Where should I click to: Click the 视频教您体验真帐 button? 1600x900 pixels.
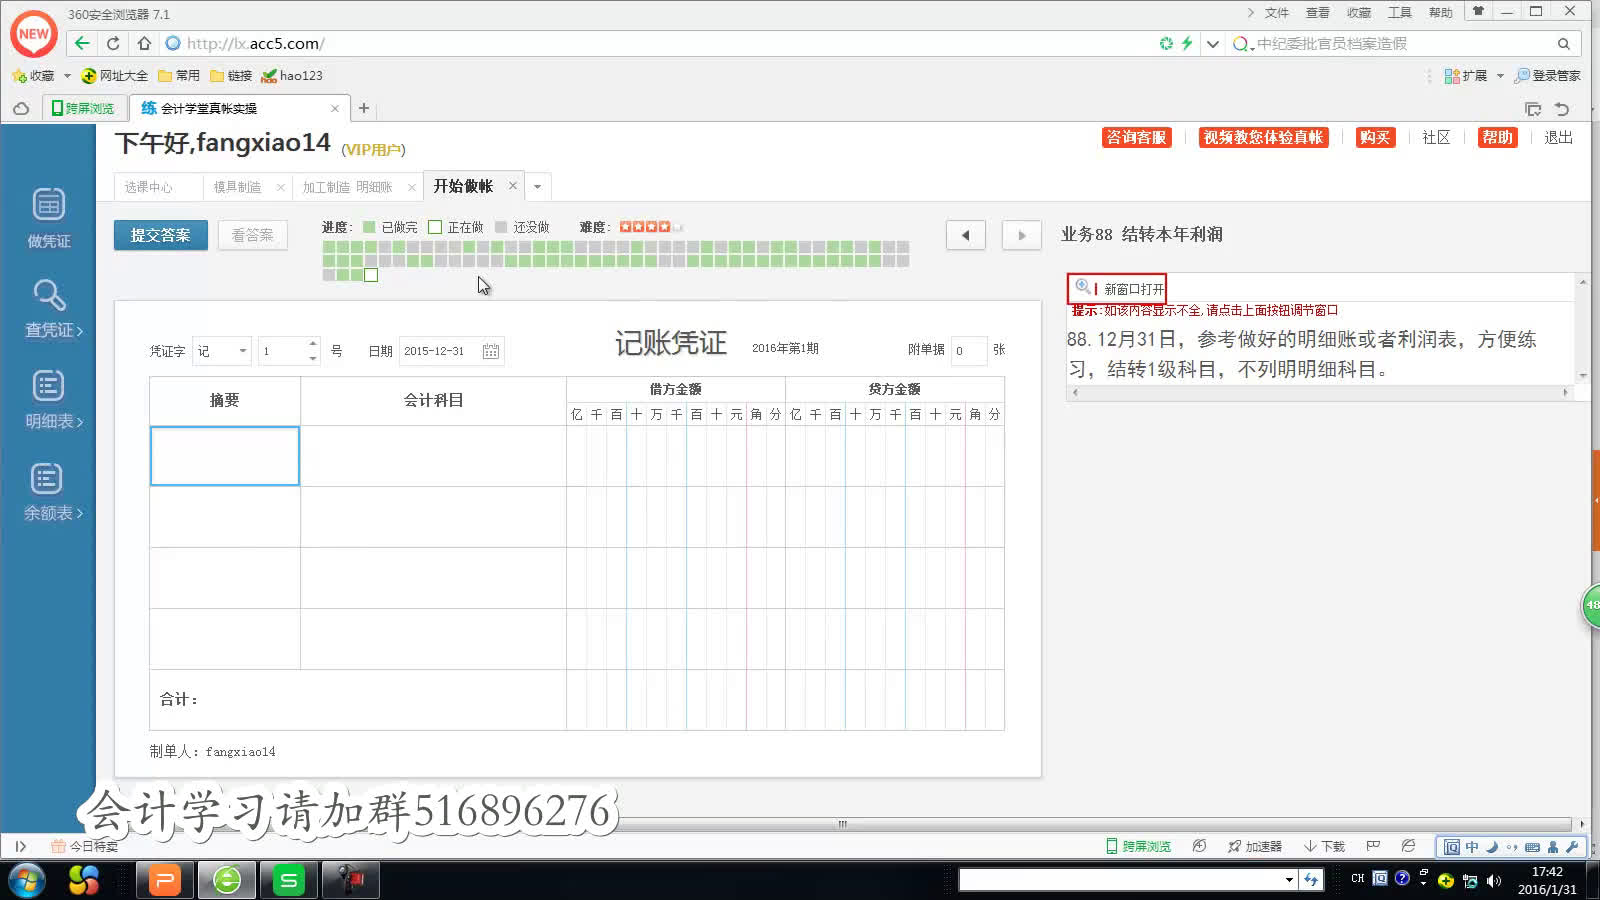click(1263, 137)
